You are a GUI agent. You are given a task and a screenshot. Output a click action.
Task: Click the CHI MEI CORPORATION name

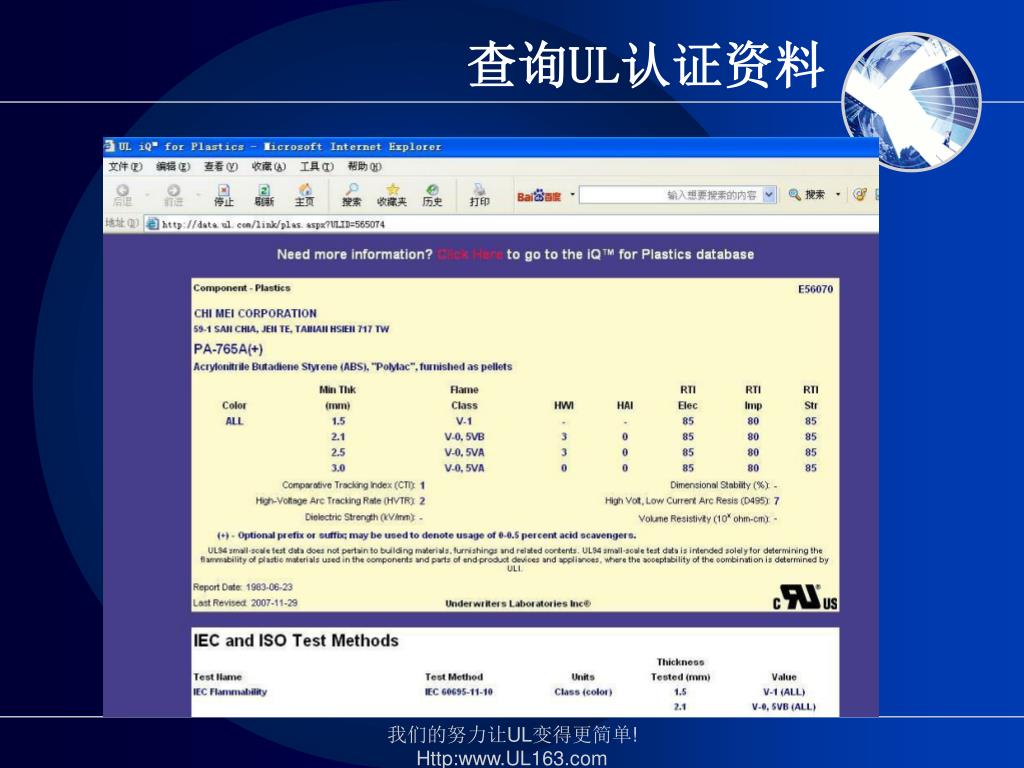(x=255, y=313)
